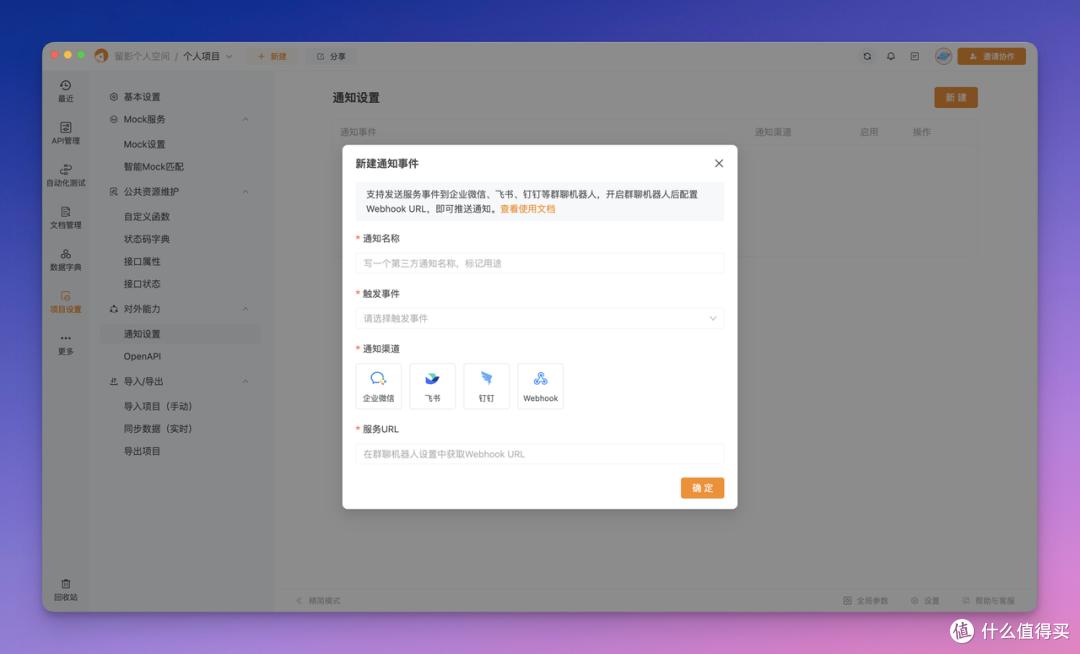Screen dimensions: 1080x654
Task: Focus the 通知名称 input field
Action: [539, 263]
